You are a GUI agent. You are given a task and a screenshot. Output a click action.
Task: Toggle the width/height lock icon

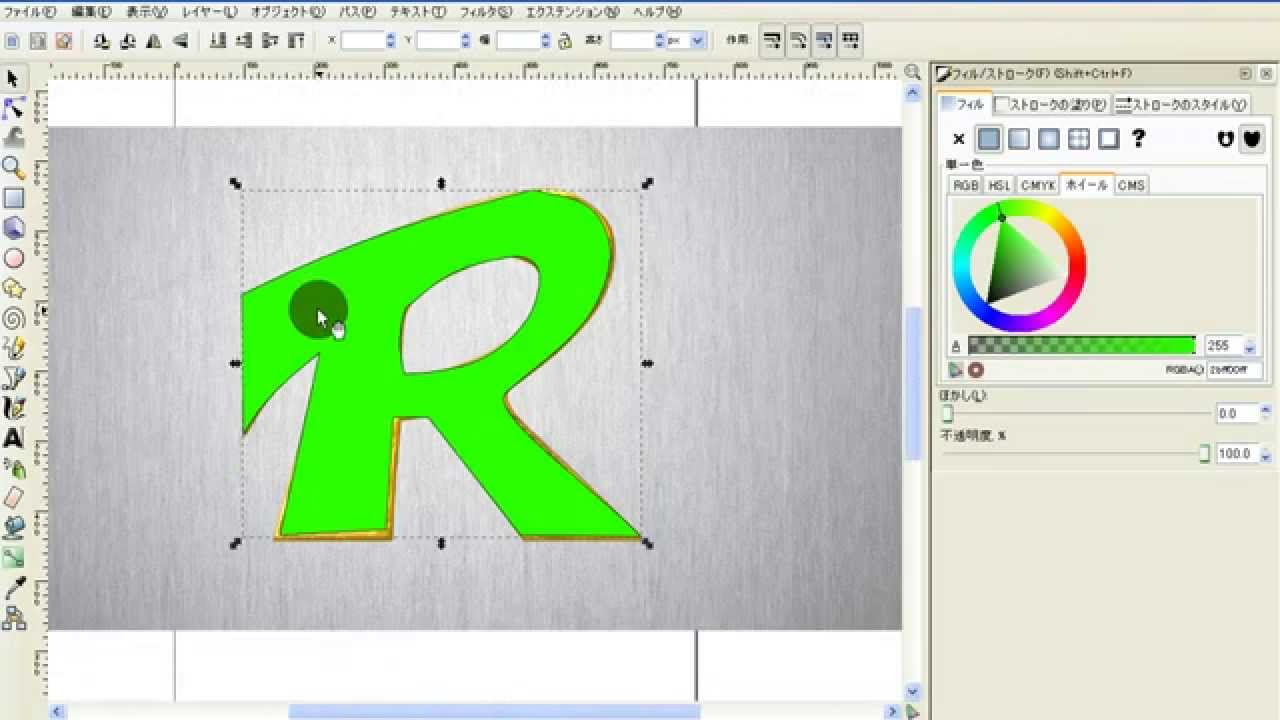(x=566, y=41)
